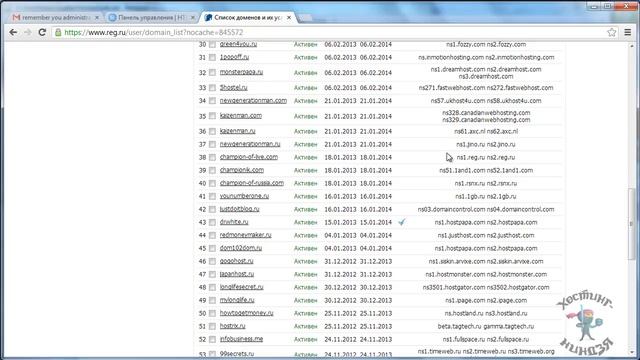Tick checkbox for japanhost.ru
Image resolution: width=640 pixels, height=360 pixels.
coord(212,274)
